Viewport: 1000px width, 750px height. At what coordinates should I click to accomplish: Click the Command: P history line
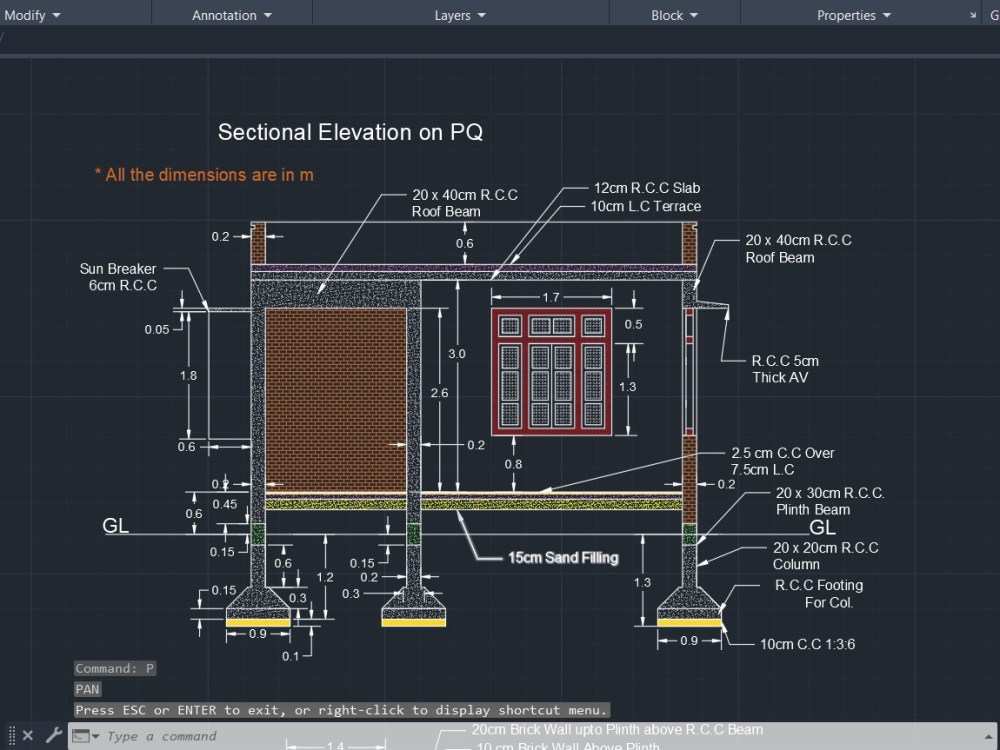115,667
